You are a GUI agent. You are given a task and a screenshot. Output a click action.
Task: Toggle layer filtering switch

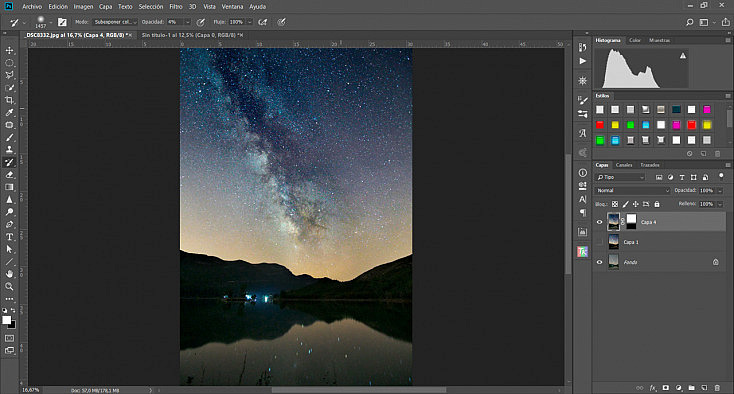pos(721,176)
